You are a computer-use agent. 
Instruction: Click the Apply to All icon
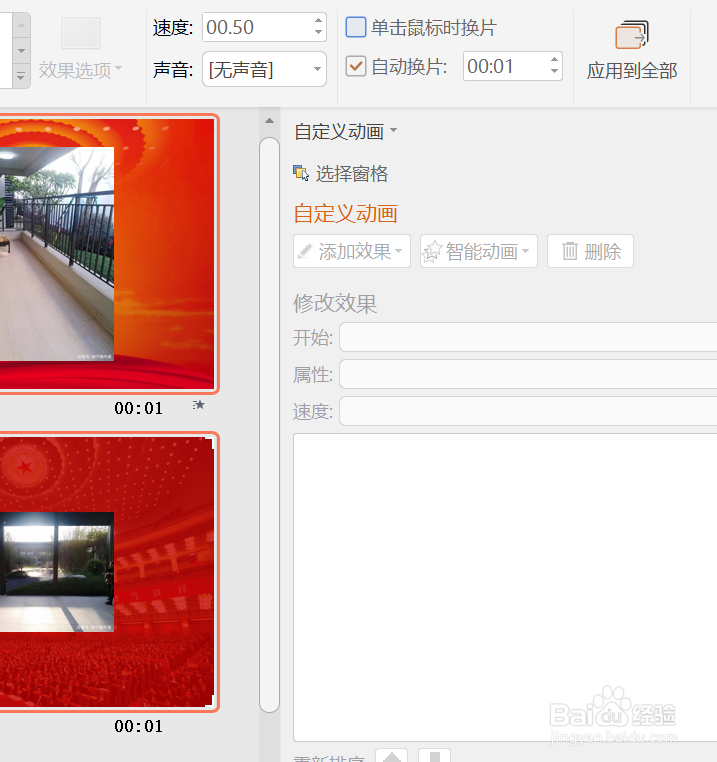click(x=631, y=35)
